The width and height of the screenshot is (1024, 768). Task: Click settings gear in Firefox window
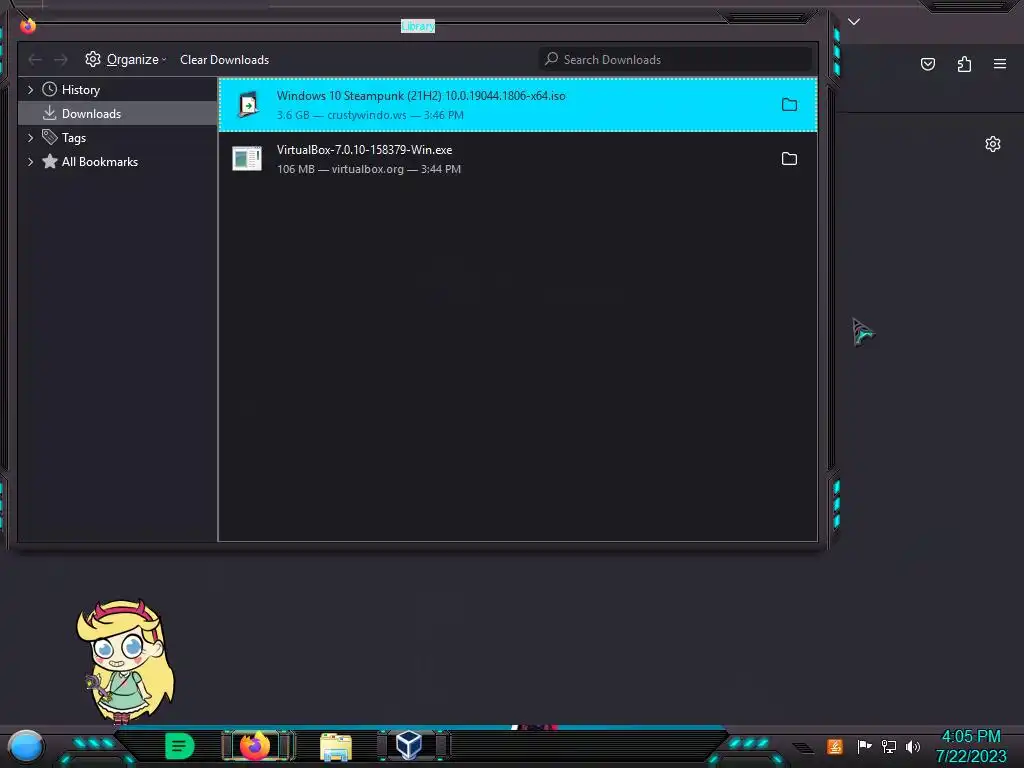(x=993, y=144)
